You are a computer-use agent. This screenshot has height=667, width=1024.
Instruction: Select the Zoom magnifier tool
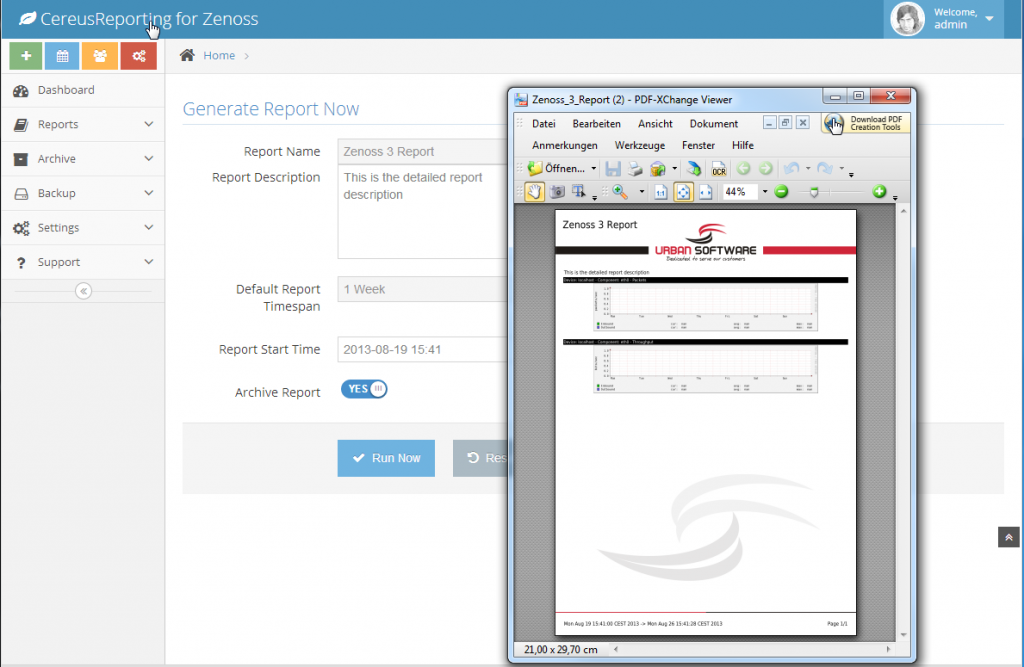point(620,192)
